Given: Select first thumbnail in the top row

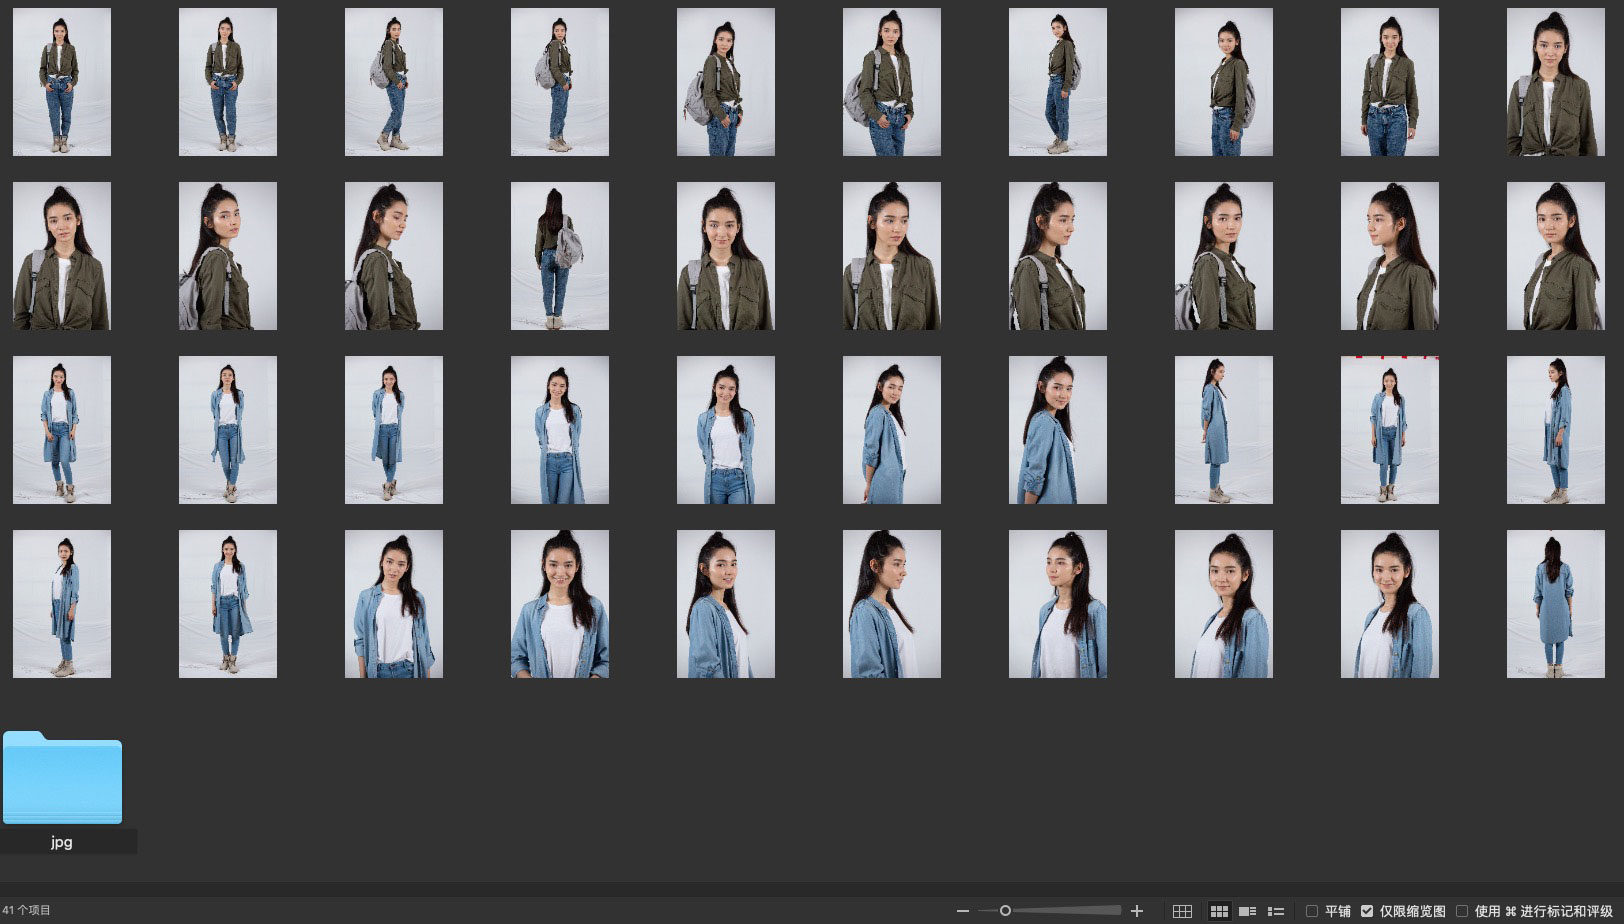Looking at the screenshot, I should [x=62, y=82].
